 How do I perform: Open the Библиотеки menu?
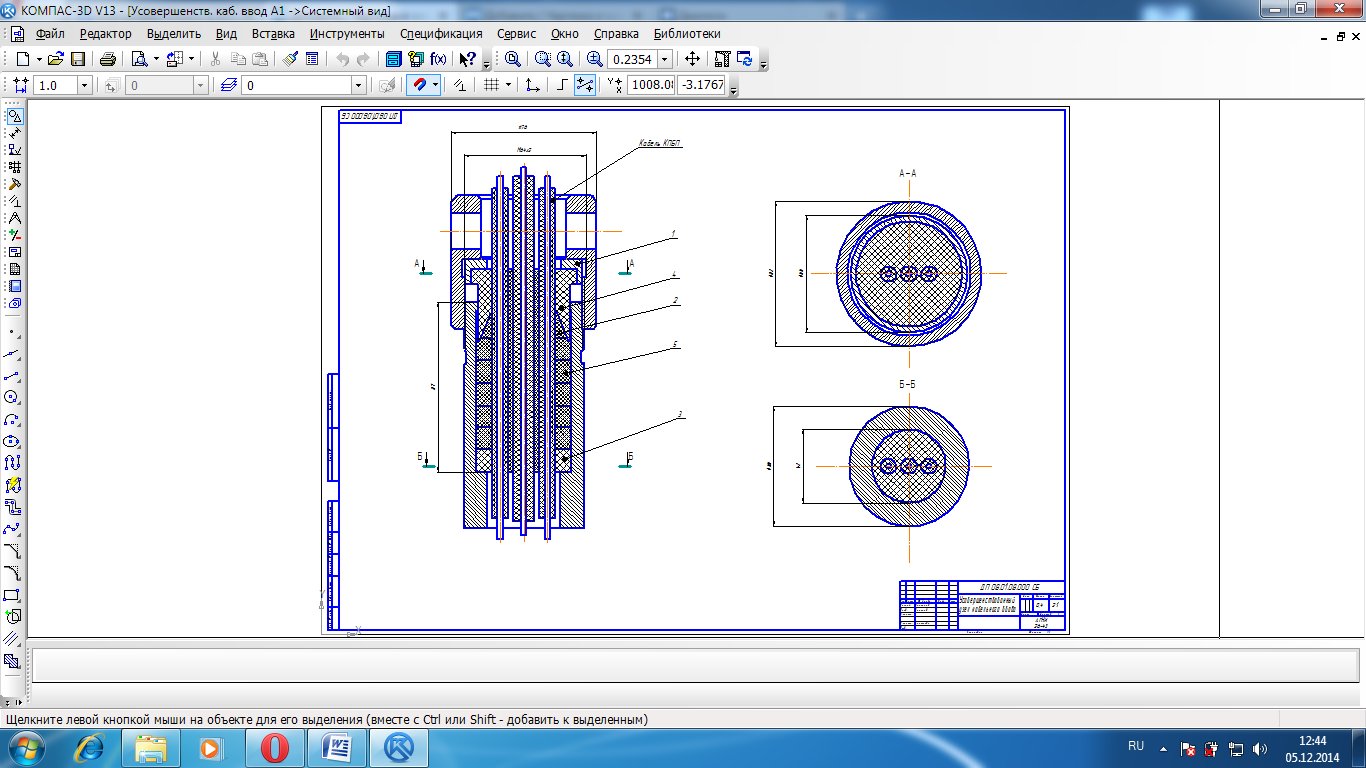687,34
